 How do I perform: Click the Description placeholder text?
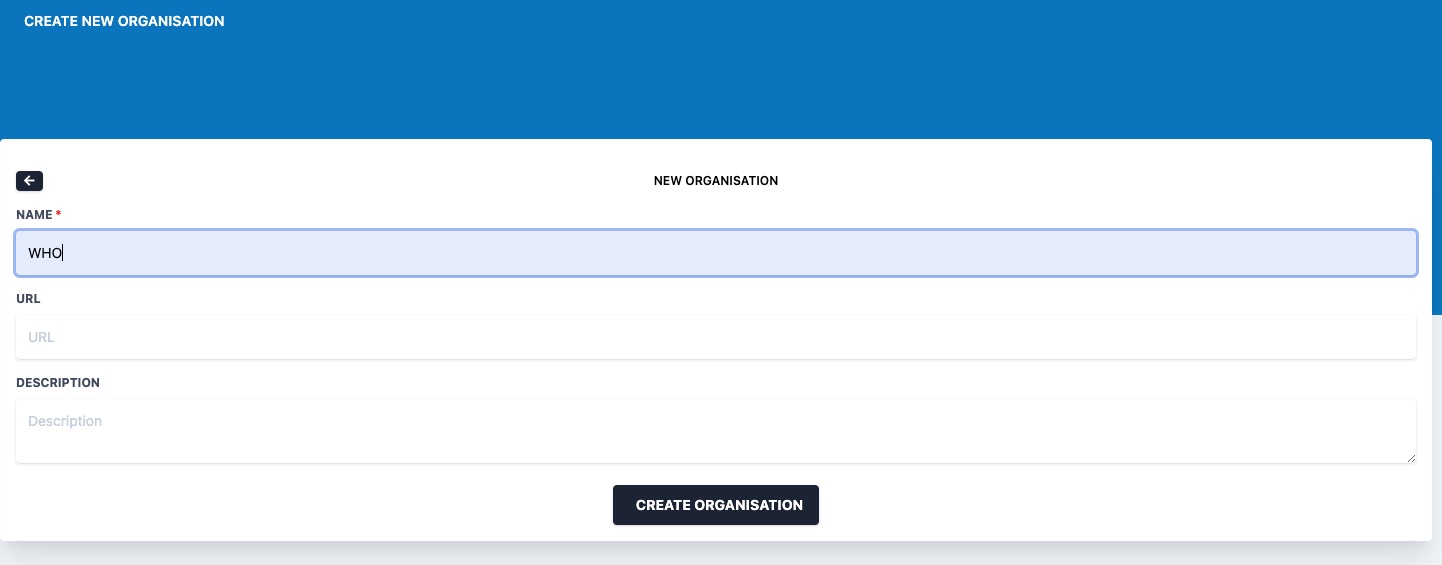65,421
